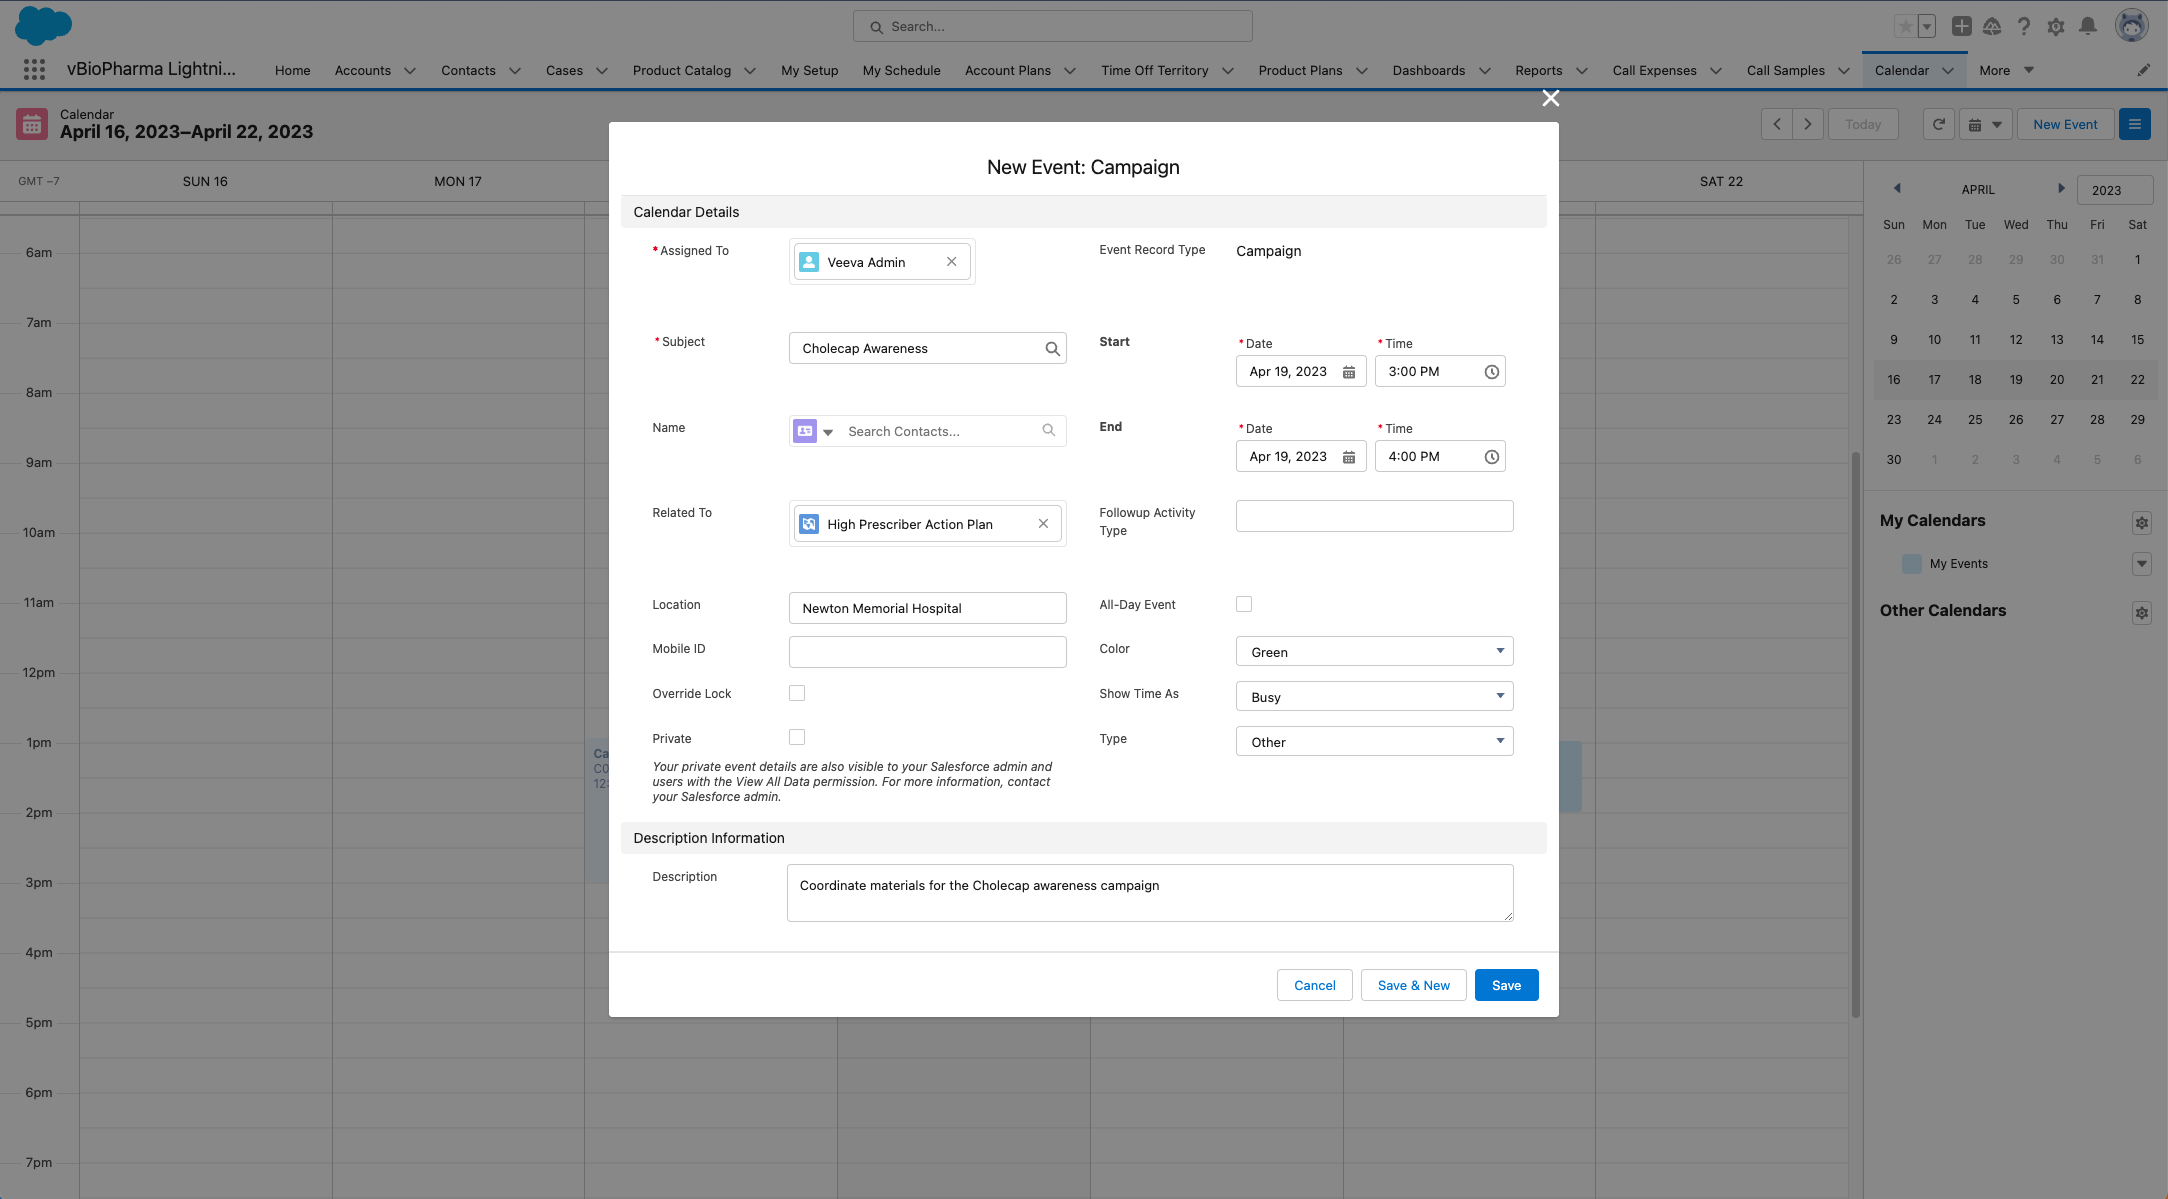Check the Override Lock checkbox

tap(797, 693)
